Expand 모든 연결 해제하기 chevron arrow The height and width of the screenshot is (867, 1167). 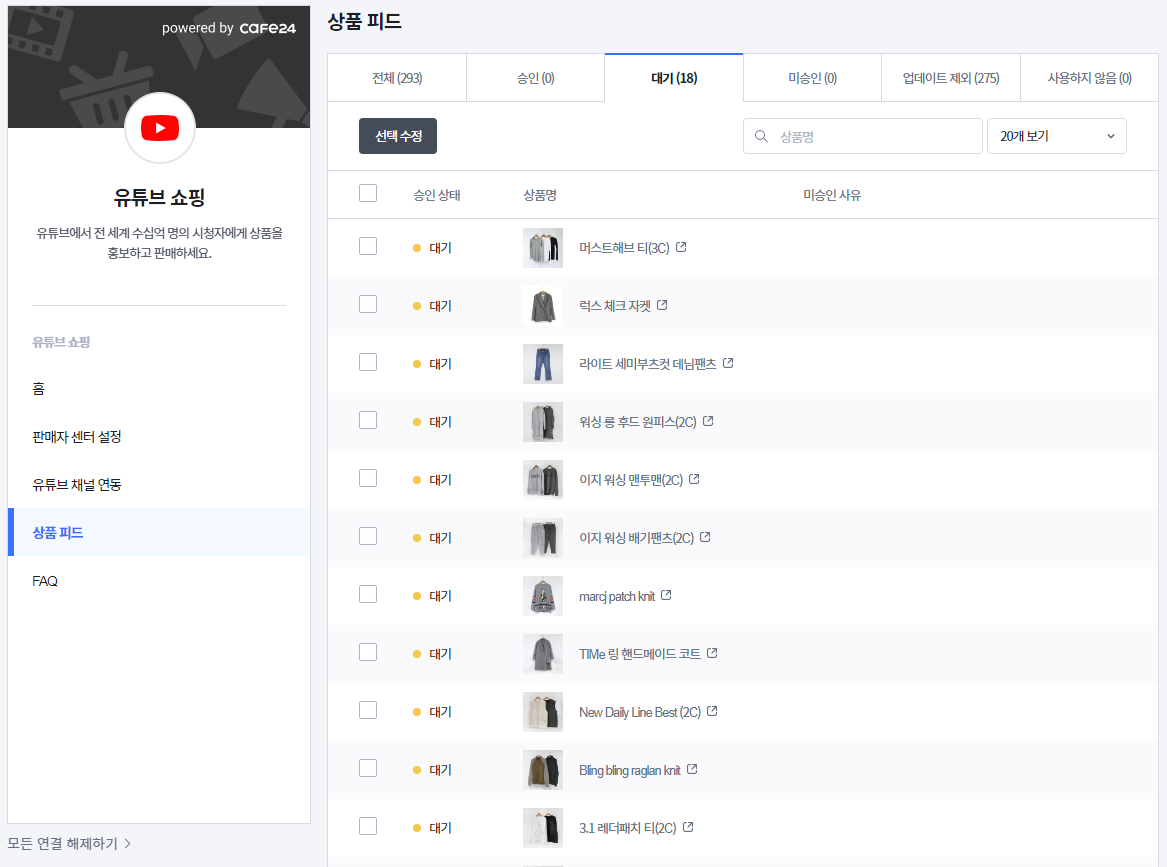coord(128,843)
